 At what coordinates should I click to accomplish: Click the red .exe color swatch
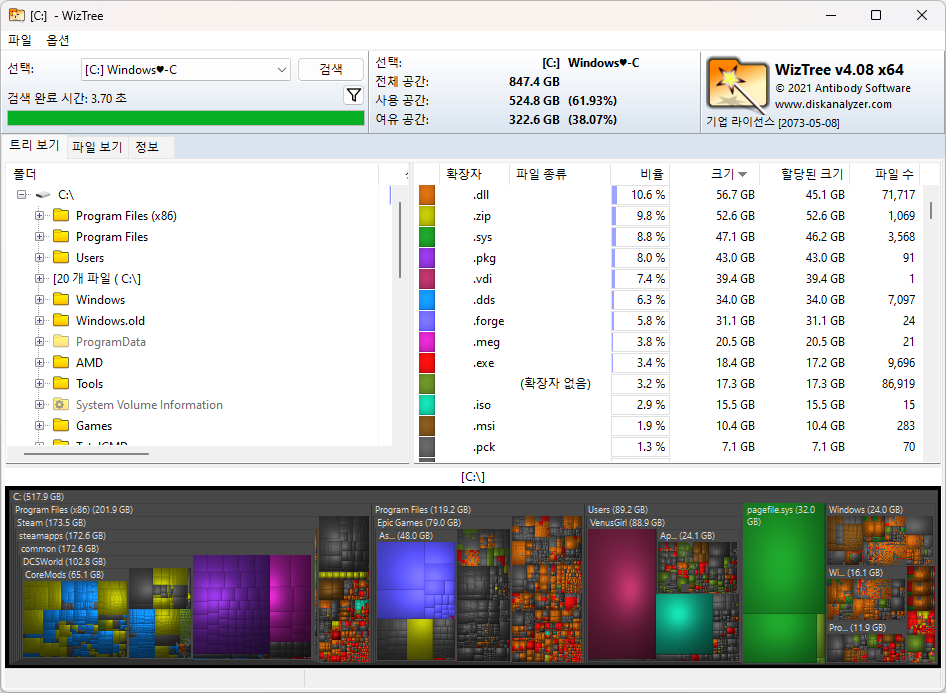click(427, 362)
